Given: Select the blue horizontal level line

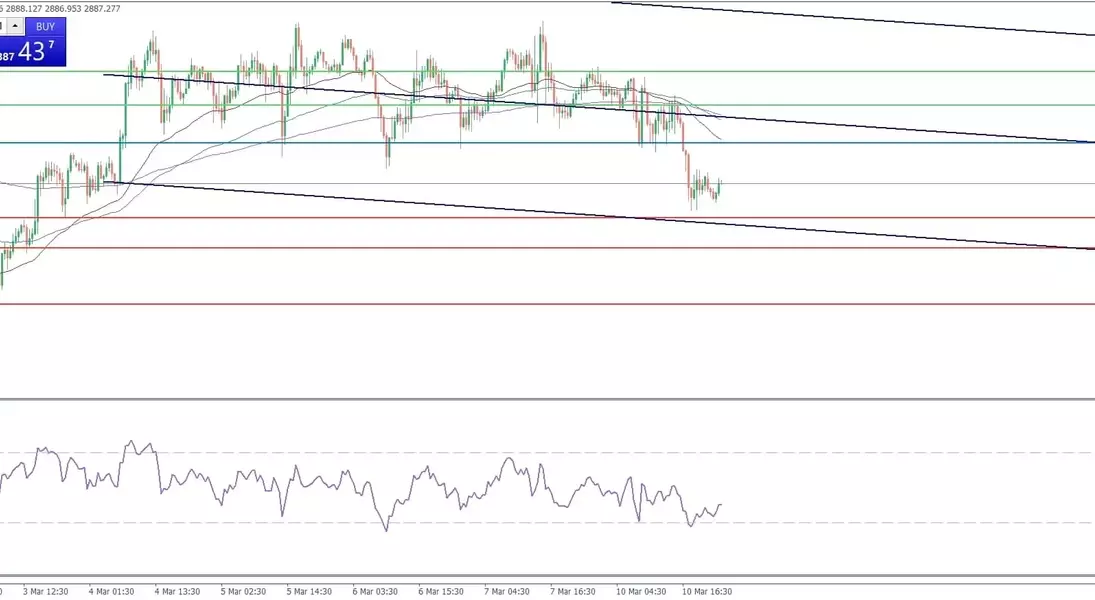Looking at the screenshot, I should [900, 142].
